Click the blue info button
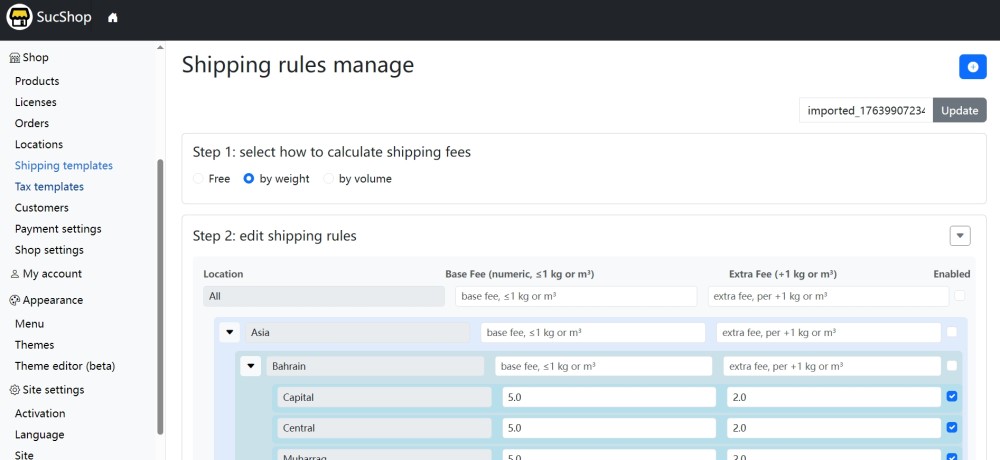 point(972,66)
